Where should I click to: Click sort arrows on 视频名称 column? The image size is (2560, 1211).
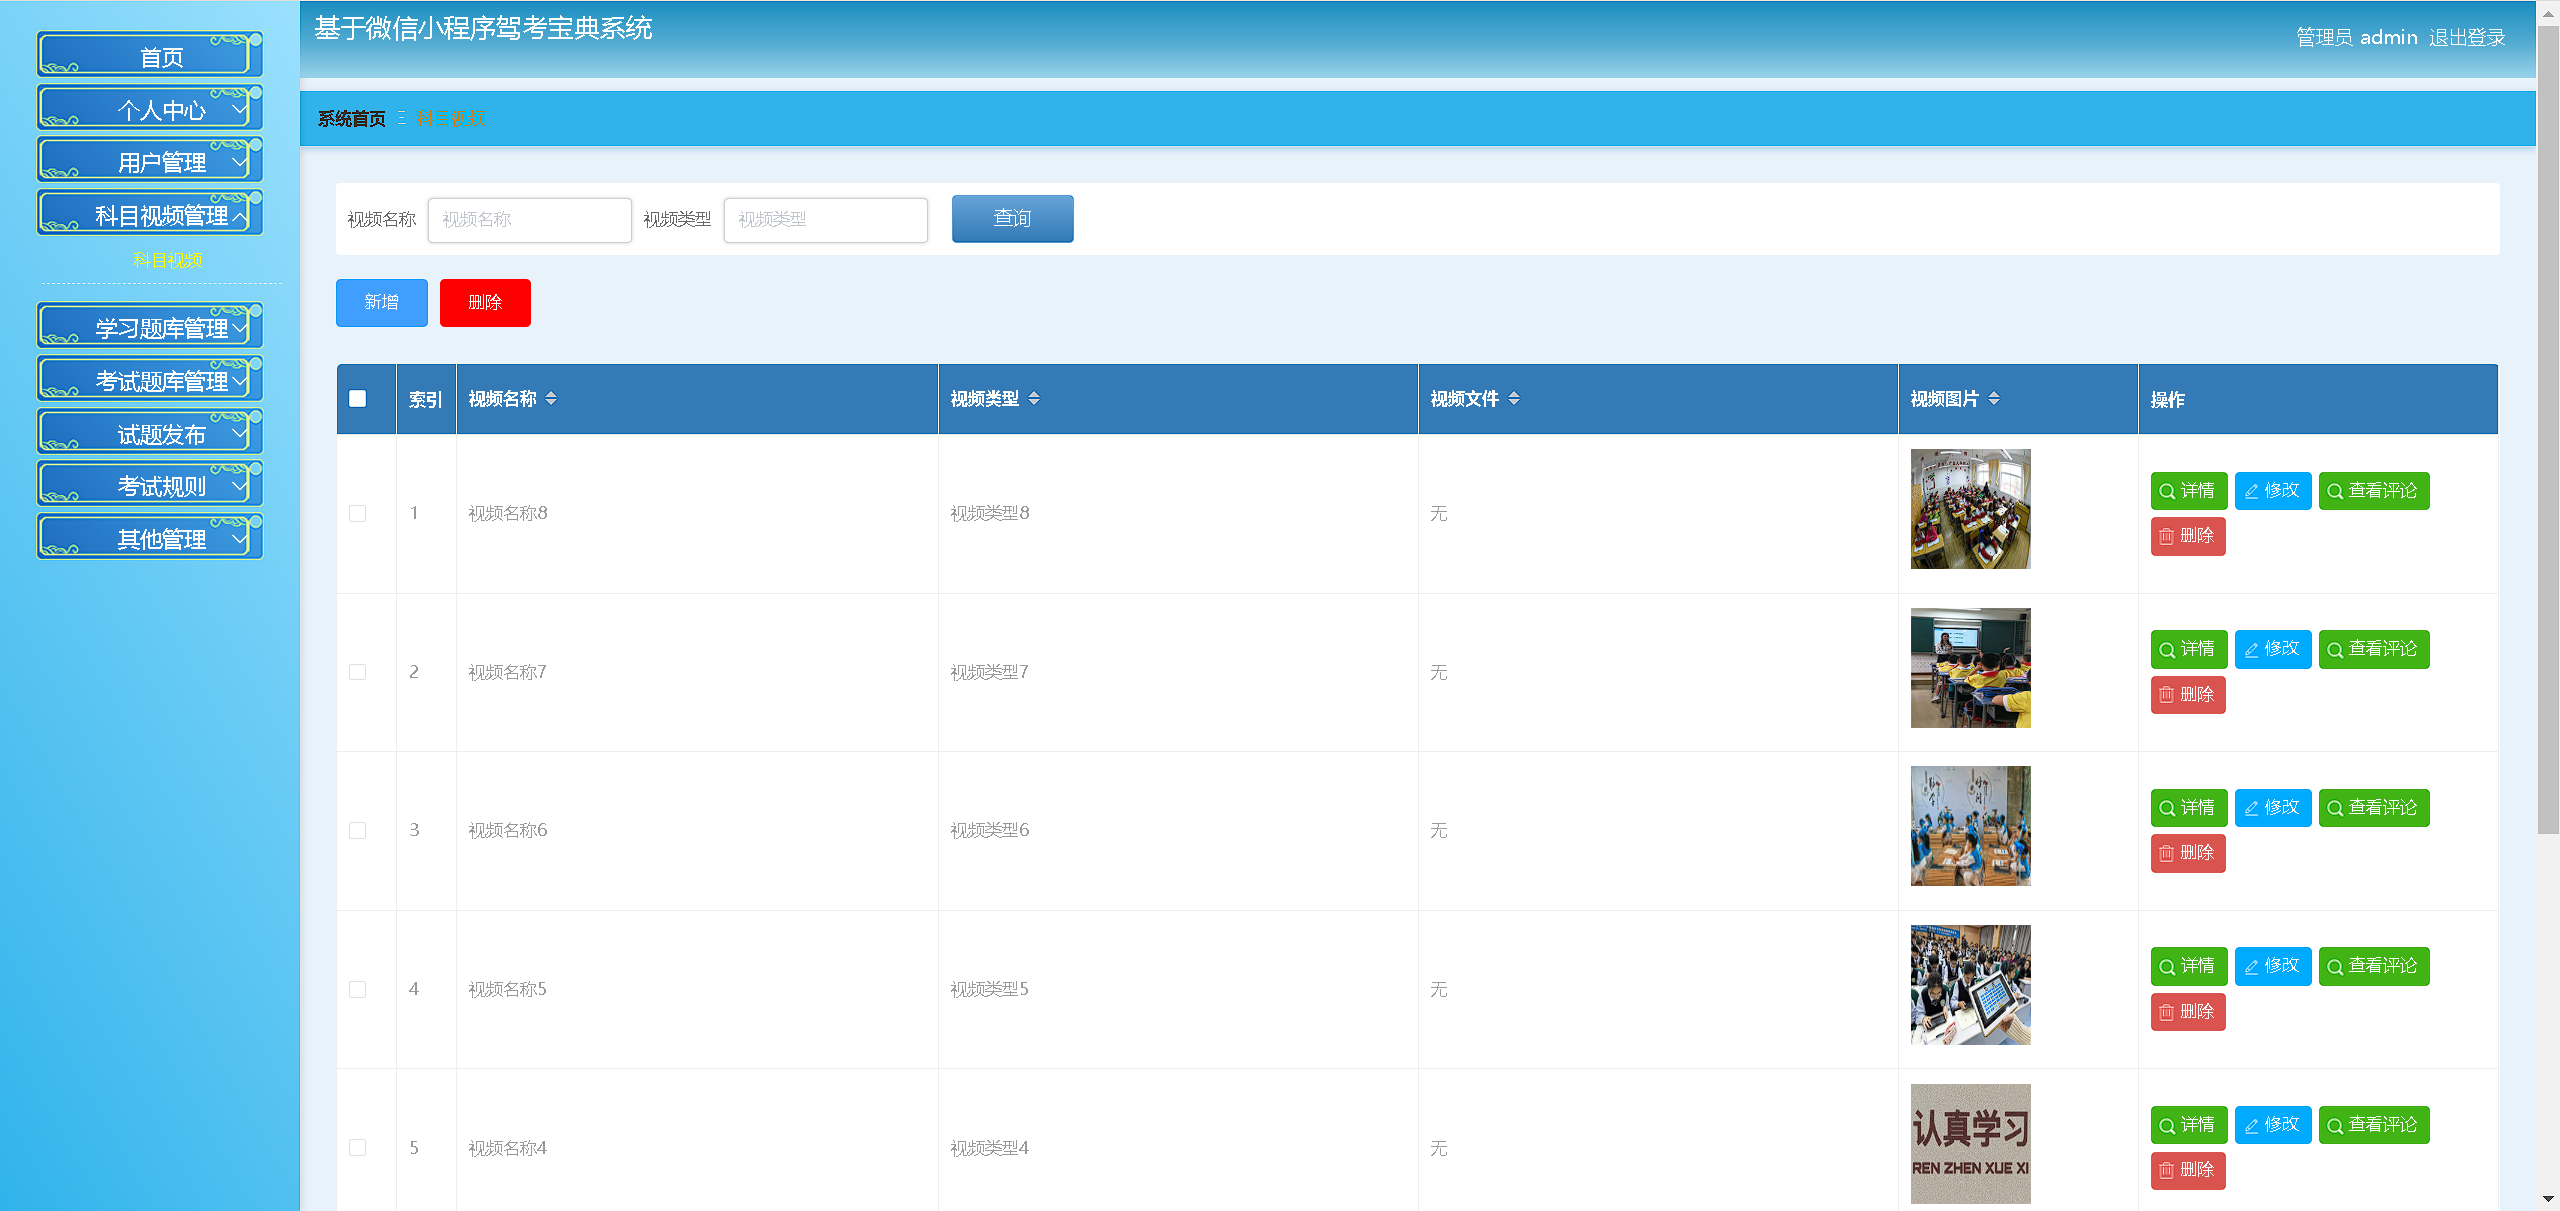[x=551, y=399]
